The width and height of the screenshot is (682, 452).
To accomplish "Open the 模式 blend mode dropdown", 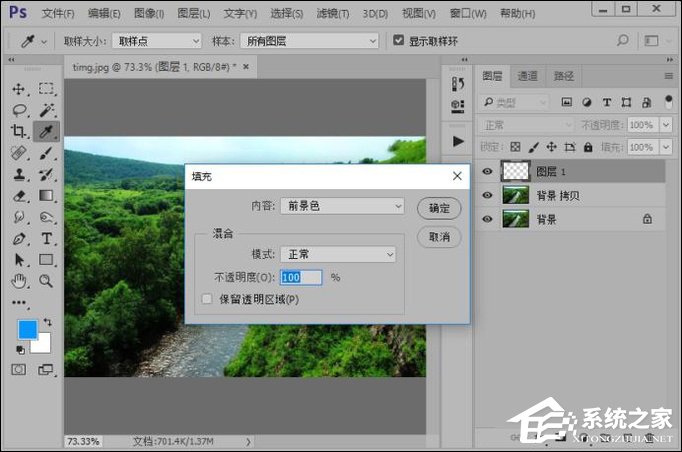I will coord(337,255).
